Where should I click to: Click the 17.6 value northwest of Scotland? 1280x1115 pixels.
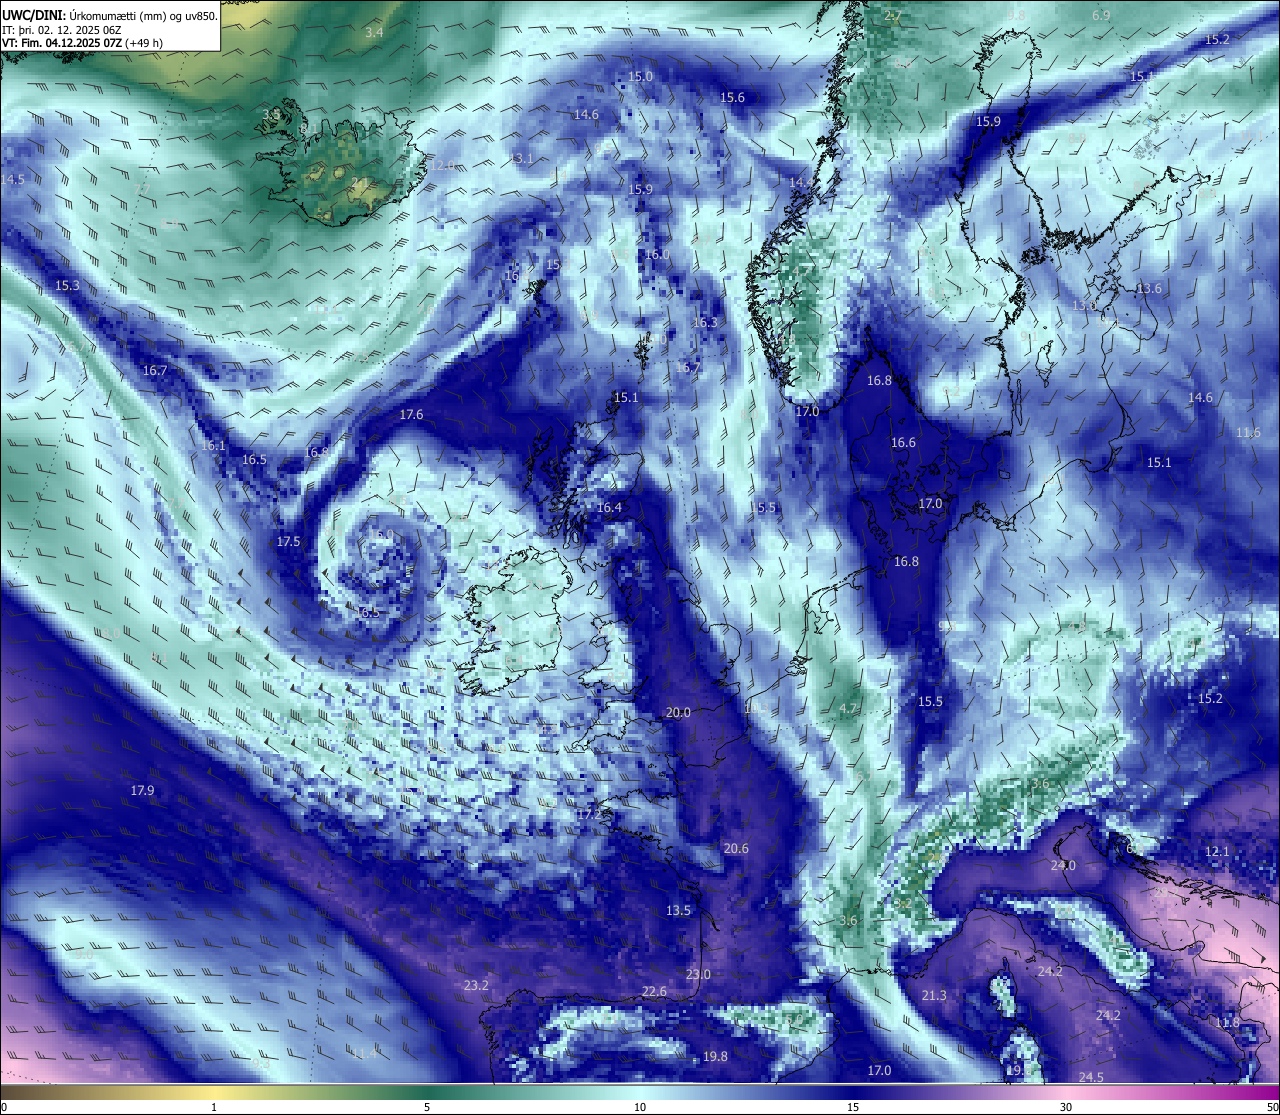[411, 415]
